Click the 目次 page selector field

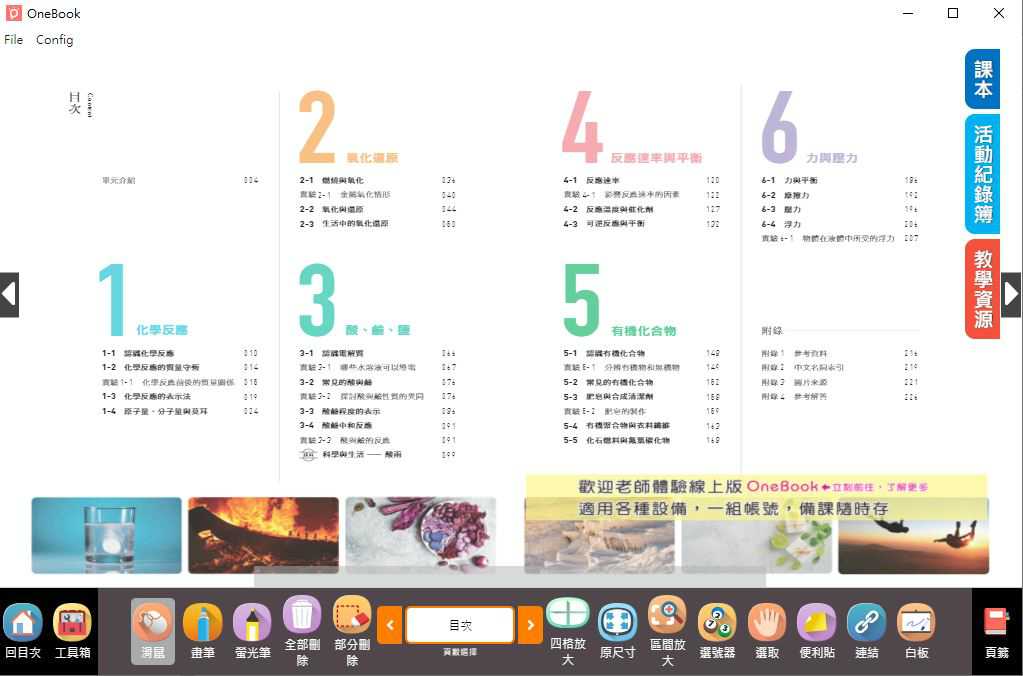pos(460,625)
